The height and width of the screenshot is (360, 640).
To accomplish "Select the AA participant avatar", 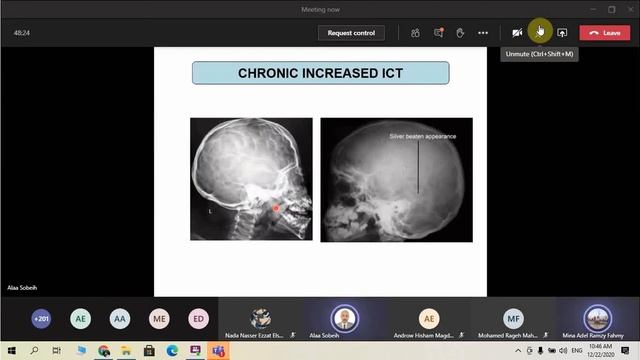I will 120,319.
